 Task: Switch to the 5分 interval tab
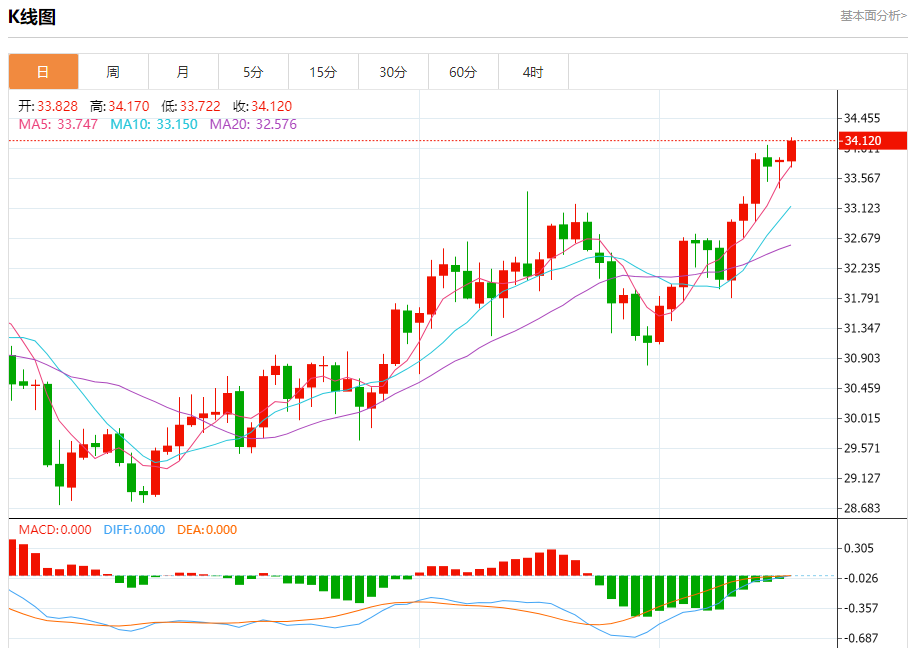coord(253,72)
